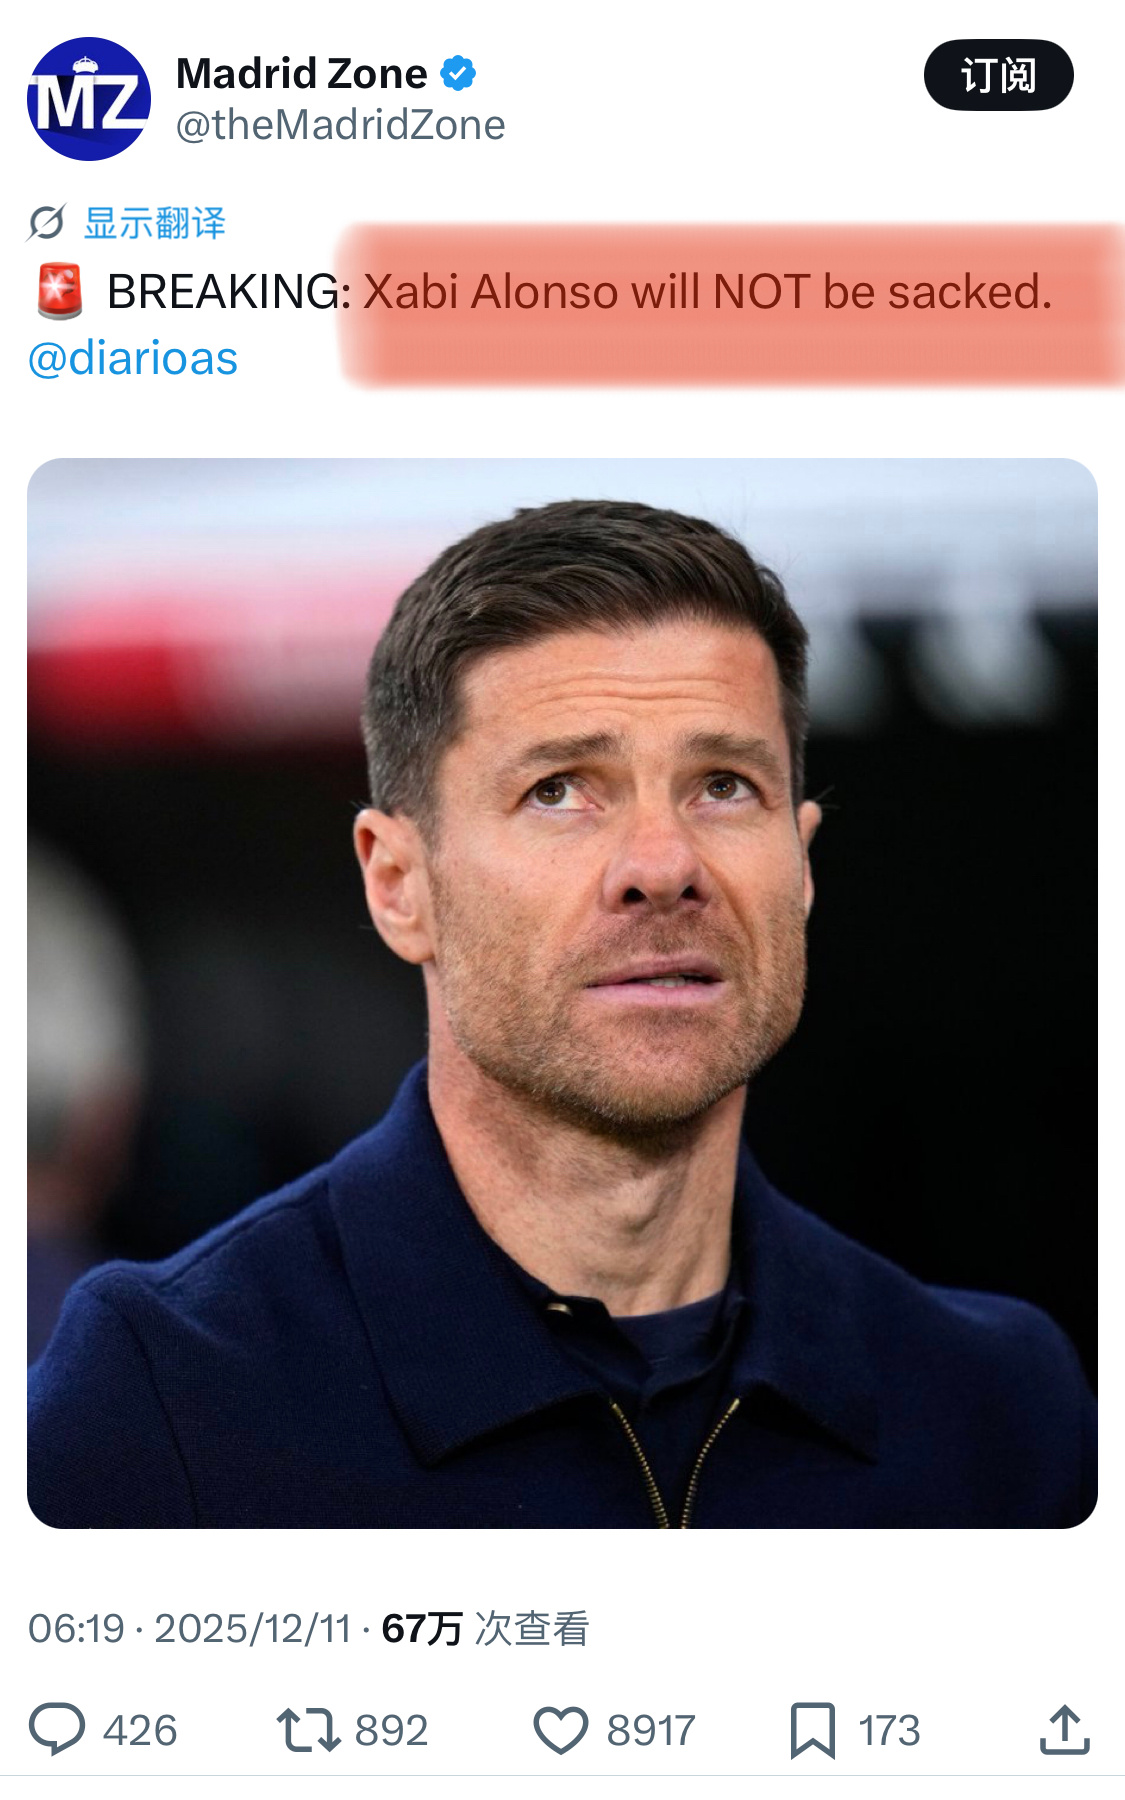Open the @diarioas mention link

coord(133,358)
